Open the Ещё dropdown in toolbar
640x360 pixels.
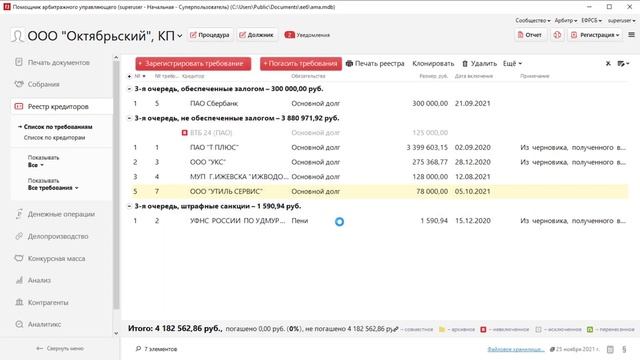coord(512,64)
